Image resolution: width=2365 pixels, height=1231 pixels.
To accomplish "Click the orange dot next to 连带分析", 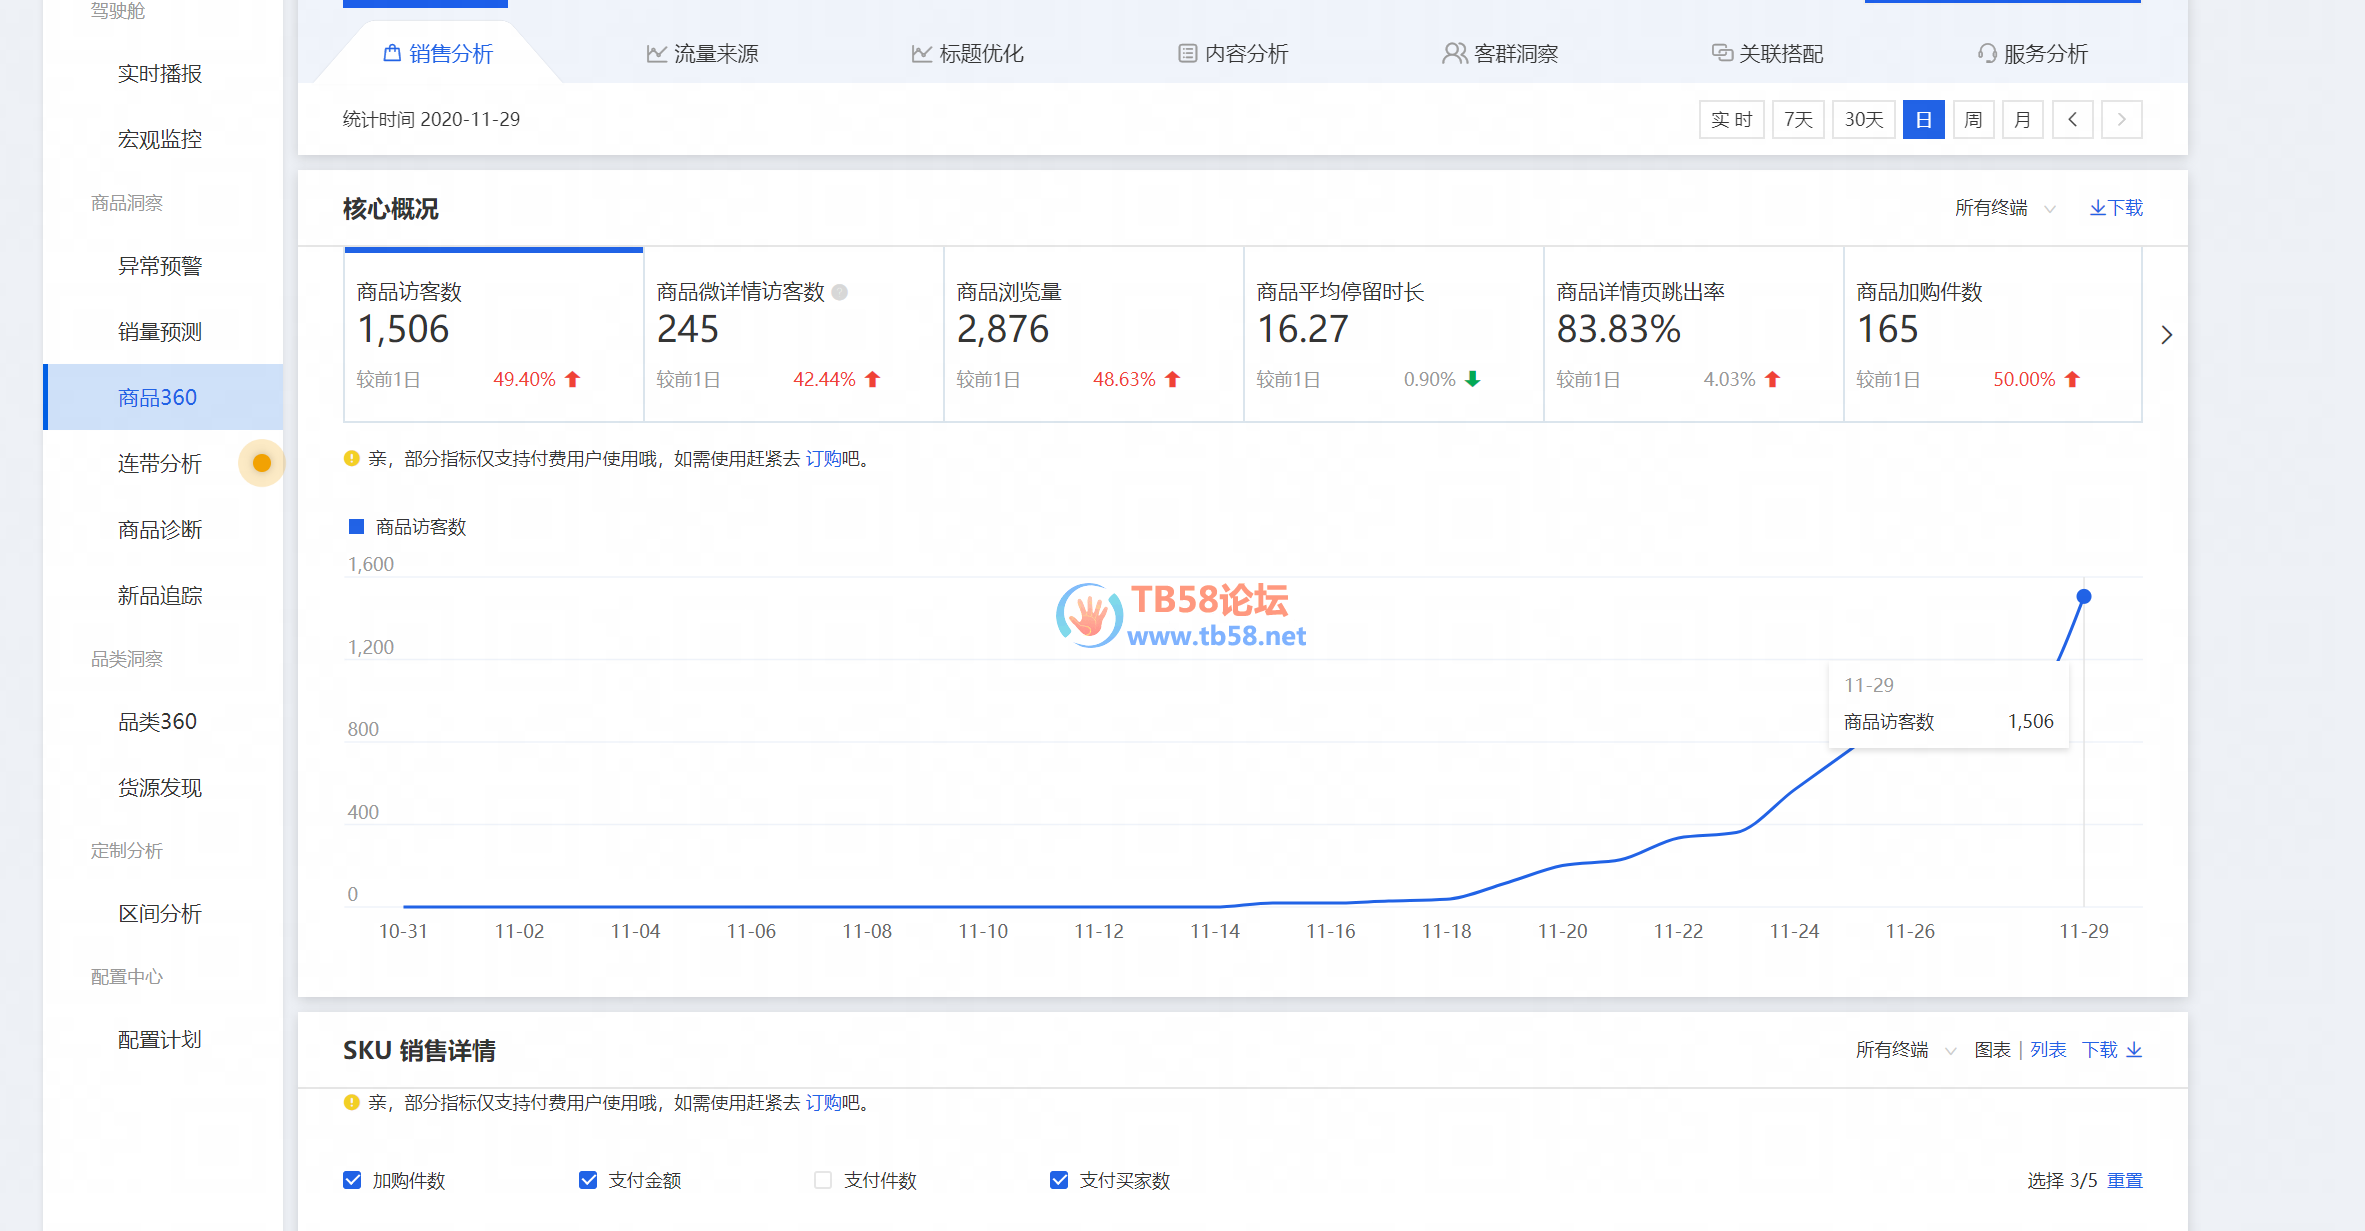I will [x=262, y=463].
